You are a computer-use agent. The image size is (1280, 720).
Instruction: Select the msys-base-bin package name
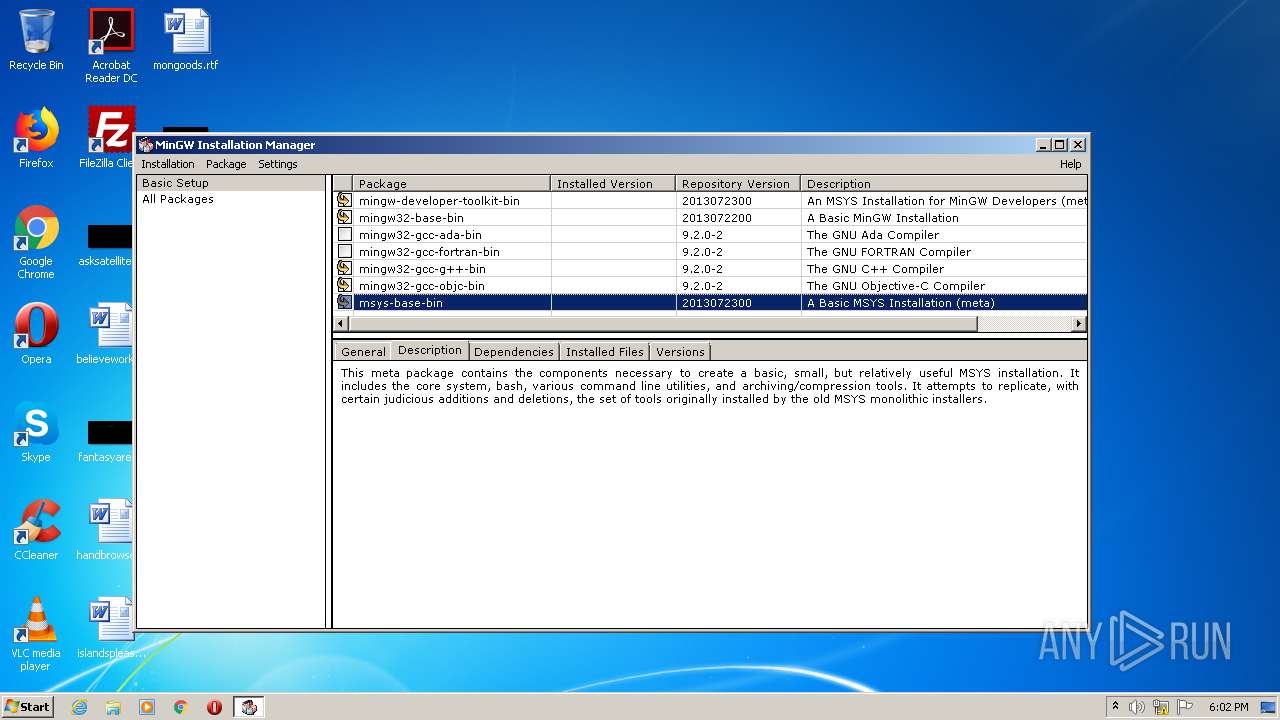(400, 303)
